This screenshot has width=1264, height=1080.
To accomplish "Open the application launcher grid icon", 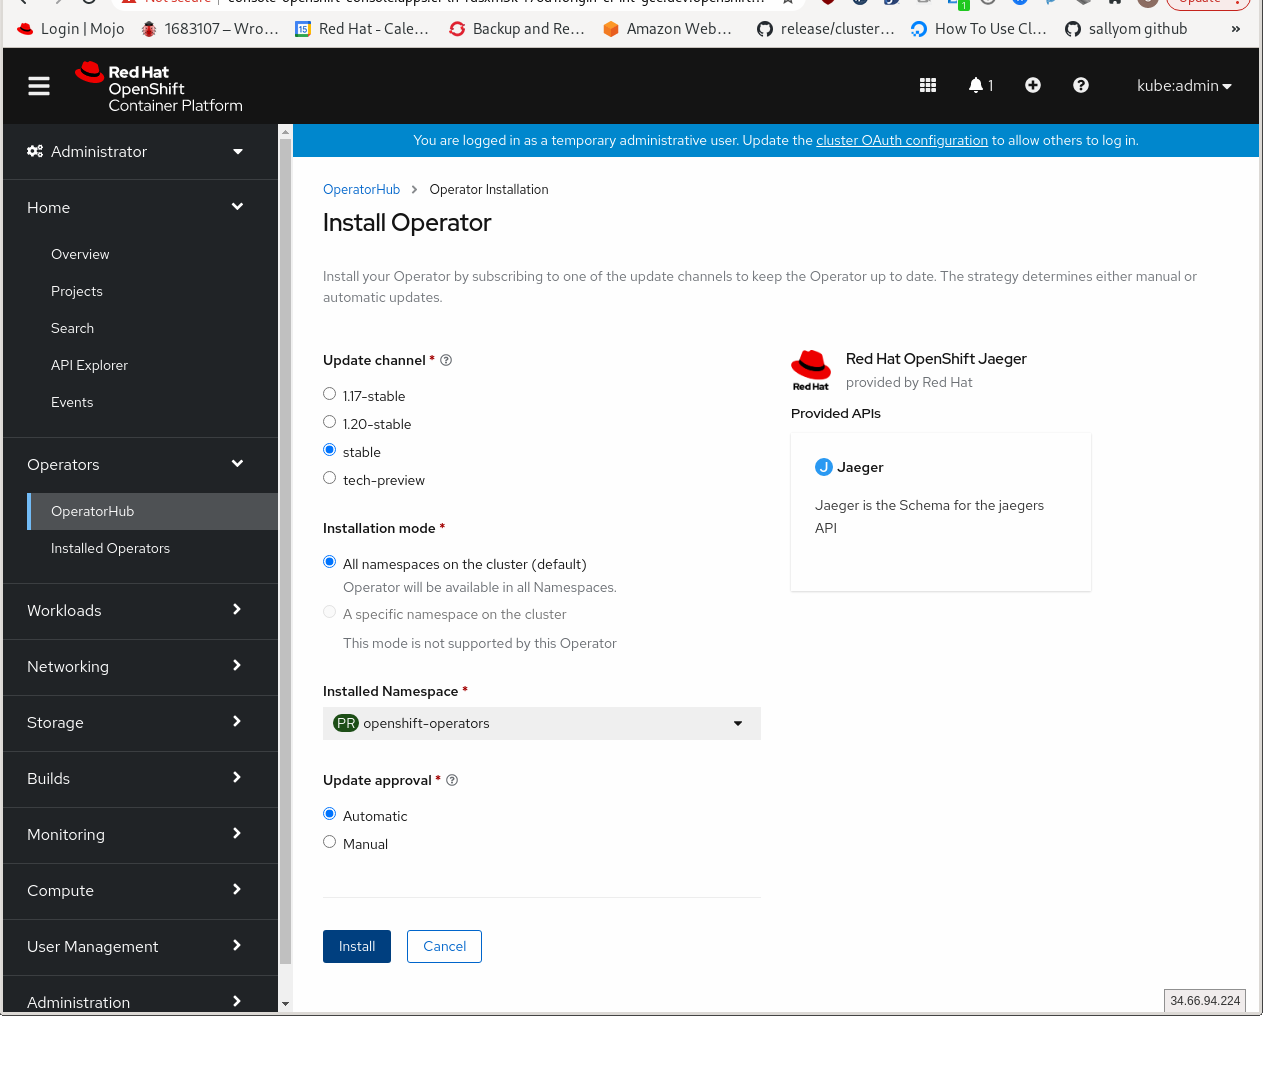I will (x=928, y=86).
